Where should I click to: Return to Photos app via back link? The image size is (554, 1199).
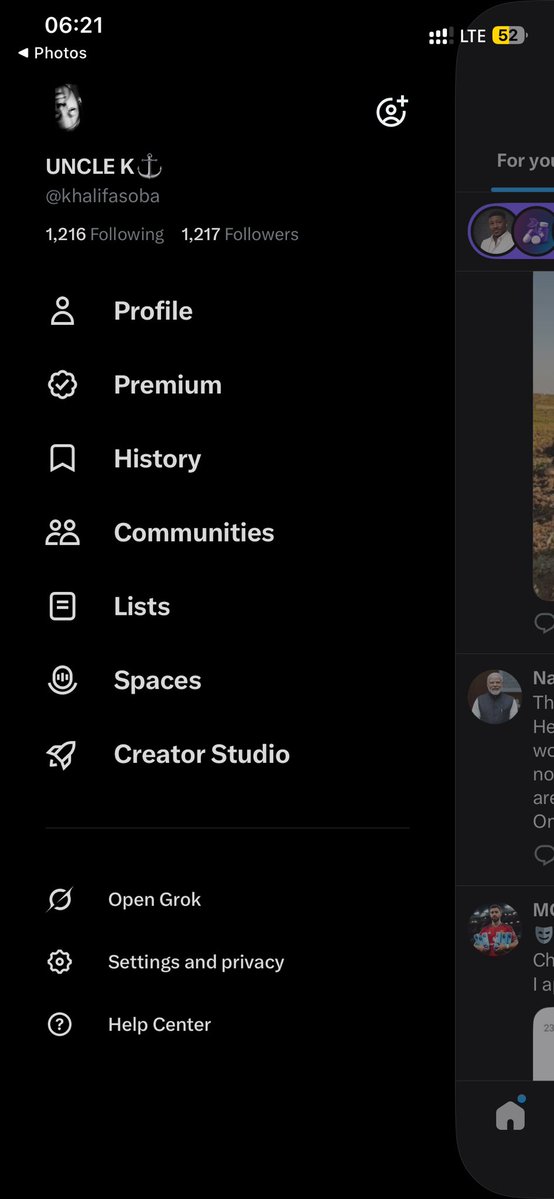[x=52, y=53]
